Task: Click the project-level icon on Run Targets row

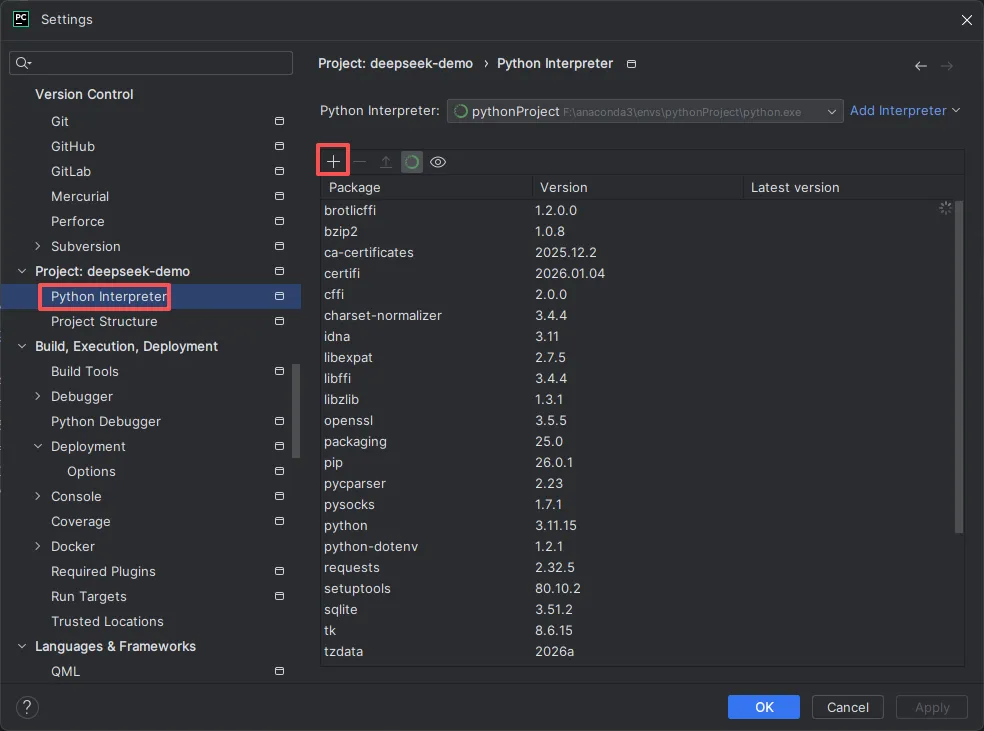Action: pos(279,596)
